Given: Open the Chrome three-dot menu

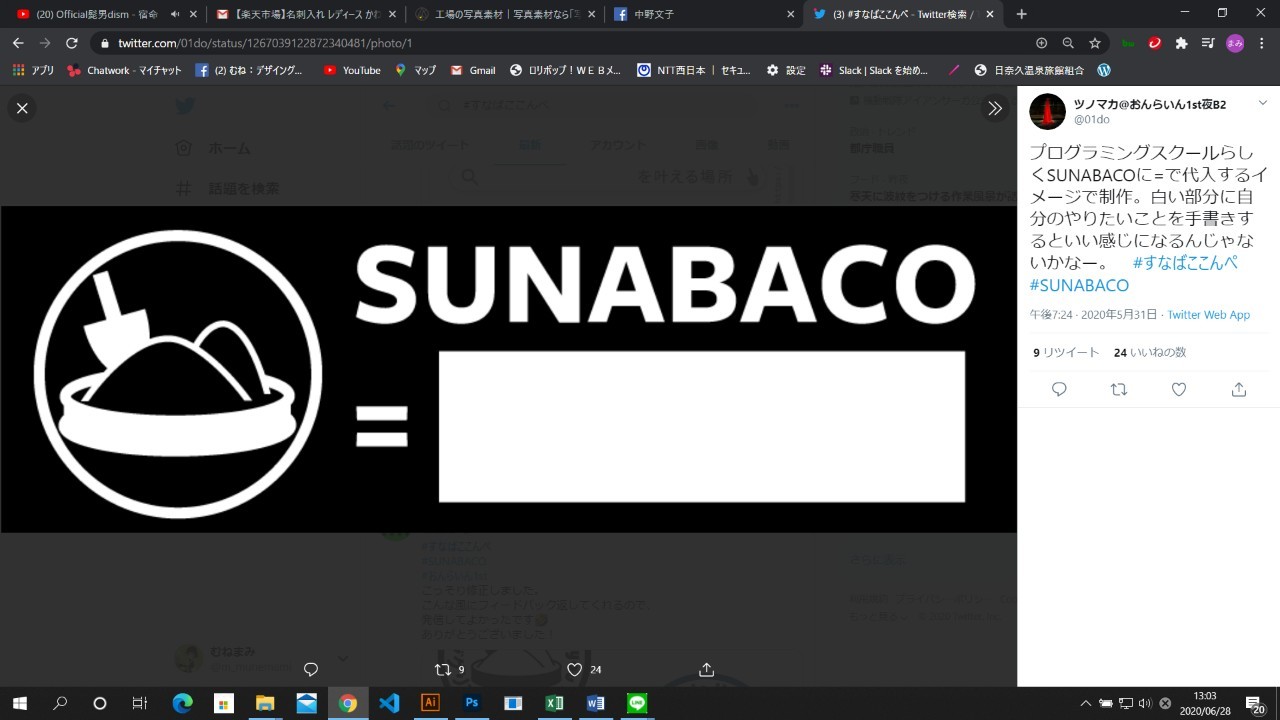Looking at the screenshot, I should (1261, 43).
